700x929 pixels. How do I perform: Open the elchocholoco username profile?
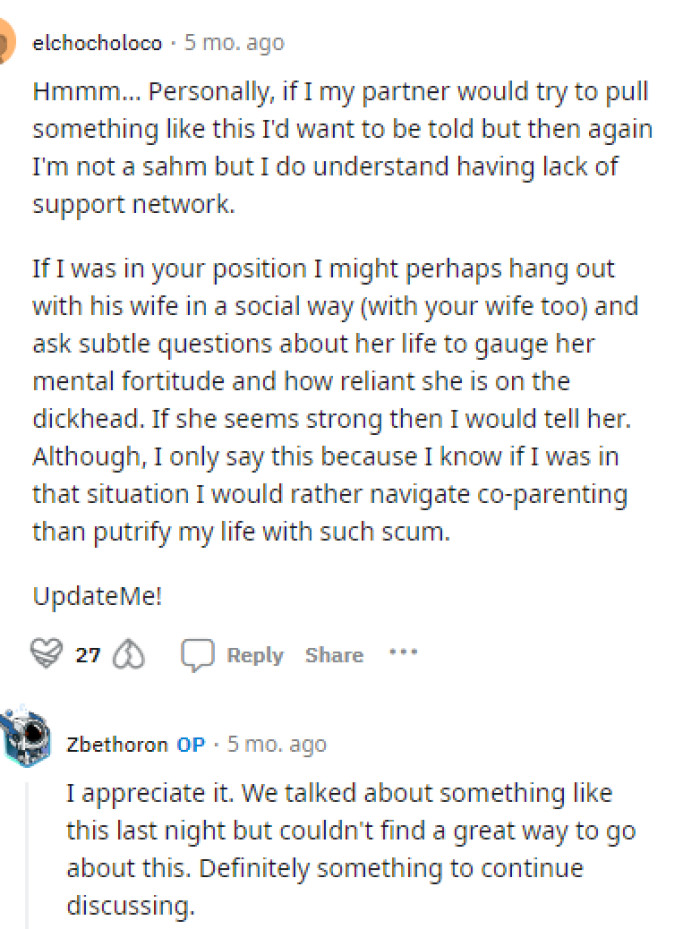tap(97, 43)
